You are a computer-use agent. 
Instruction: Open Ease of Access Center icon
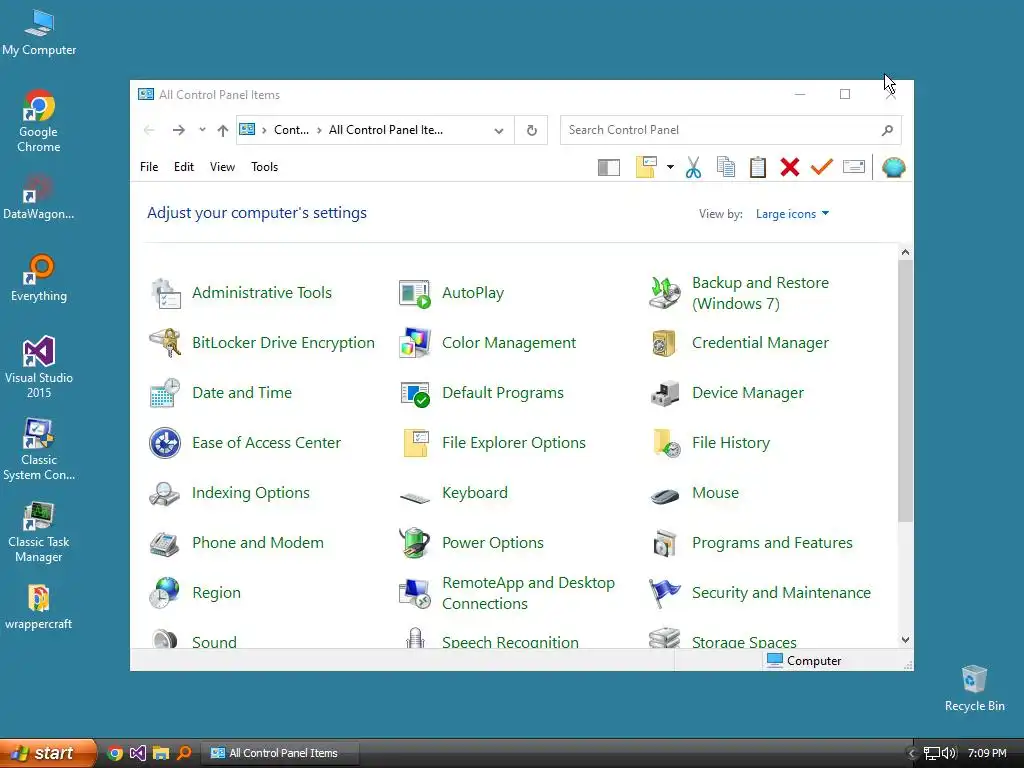pyautogui.click(x=165, y=443)
